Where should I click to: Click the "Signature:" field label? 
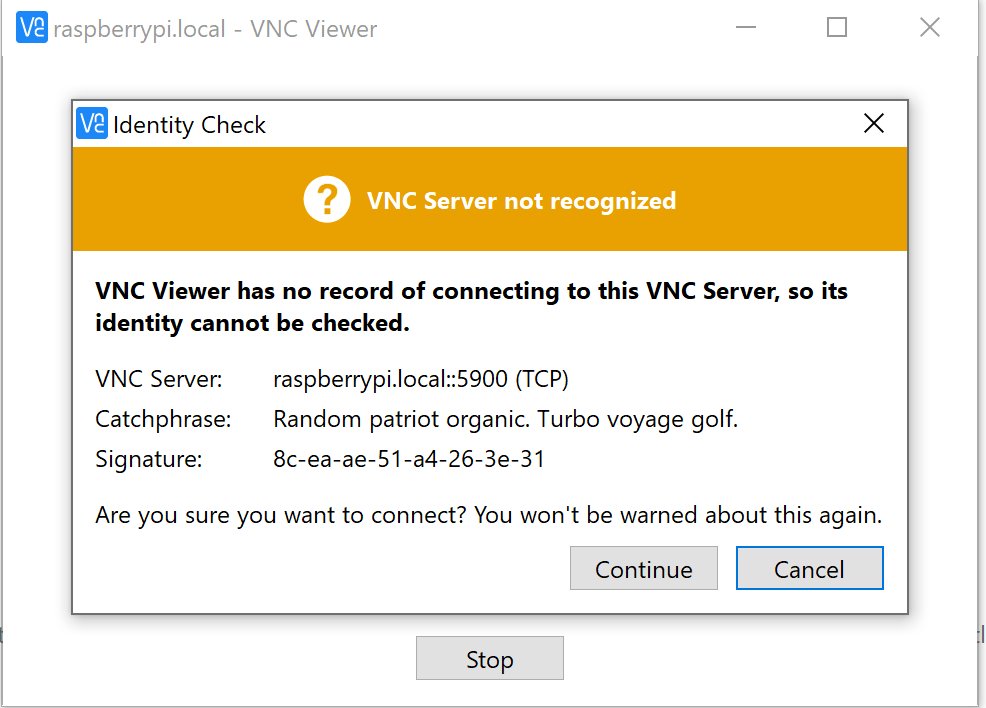tap(149, 460)
